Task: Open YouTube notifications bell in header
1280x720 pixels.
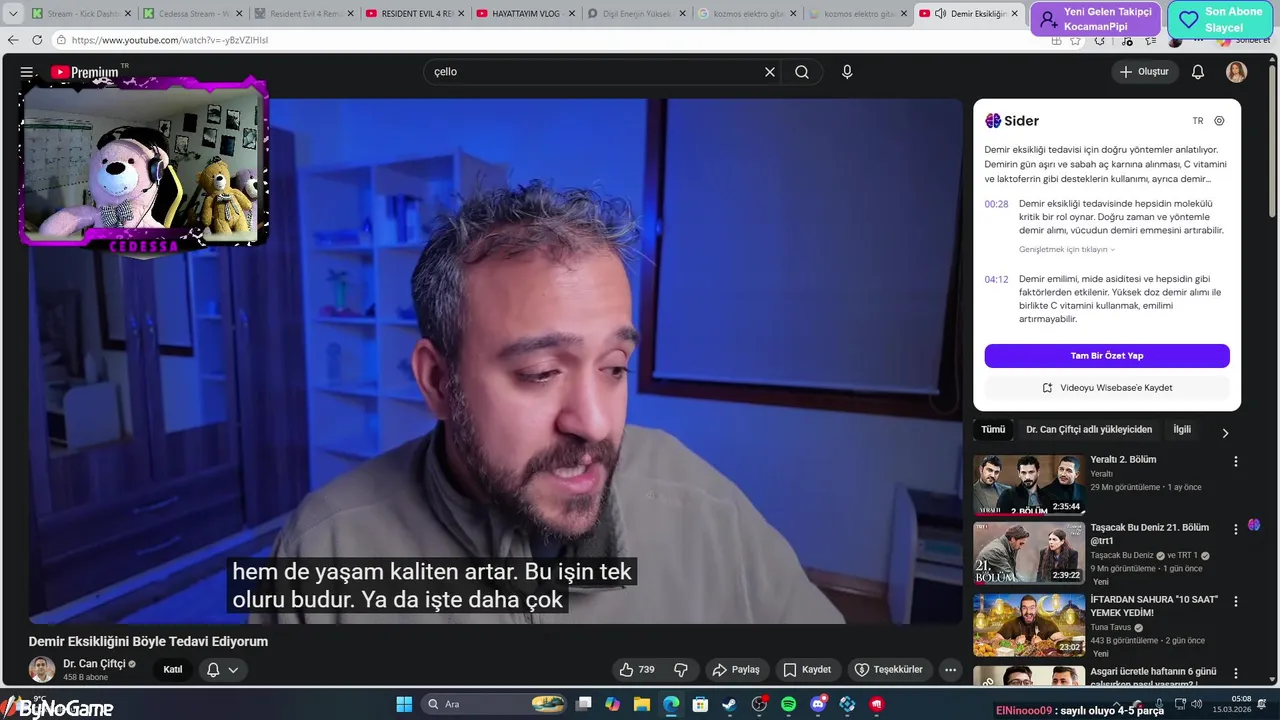Action: click(1198, 72)
